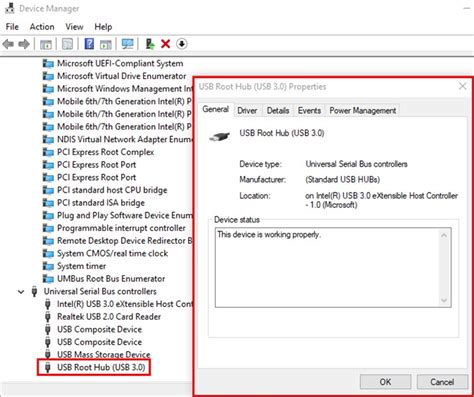Scan for hardware changes monitor icon
Screen dimensions: 474x397
coord(127,44)
